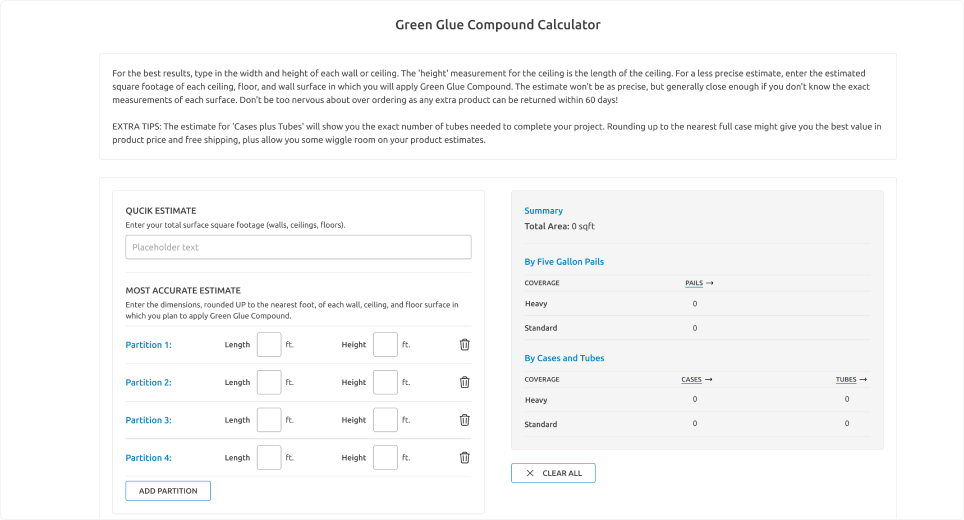Remove Partition 4 with the trash icon
This screenshot has height=520, width=964.
pos(464,458)
